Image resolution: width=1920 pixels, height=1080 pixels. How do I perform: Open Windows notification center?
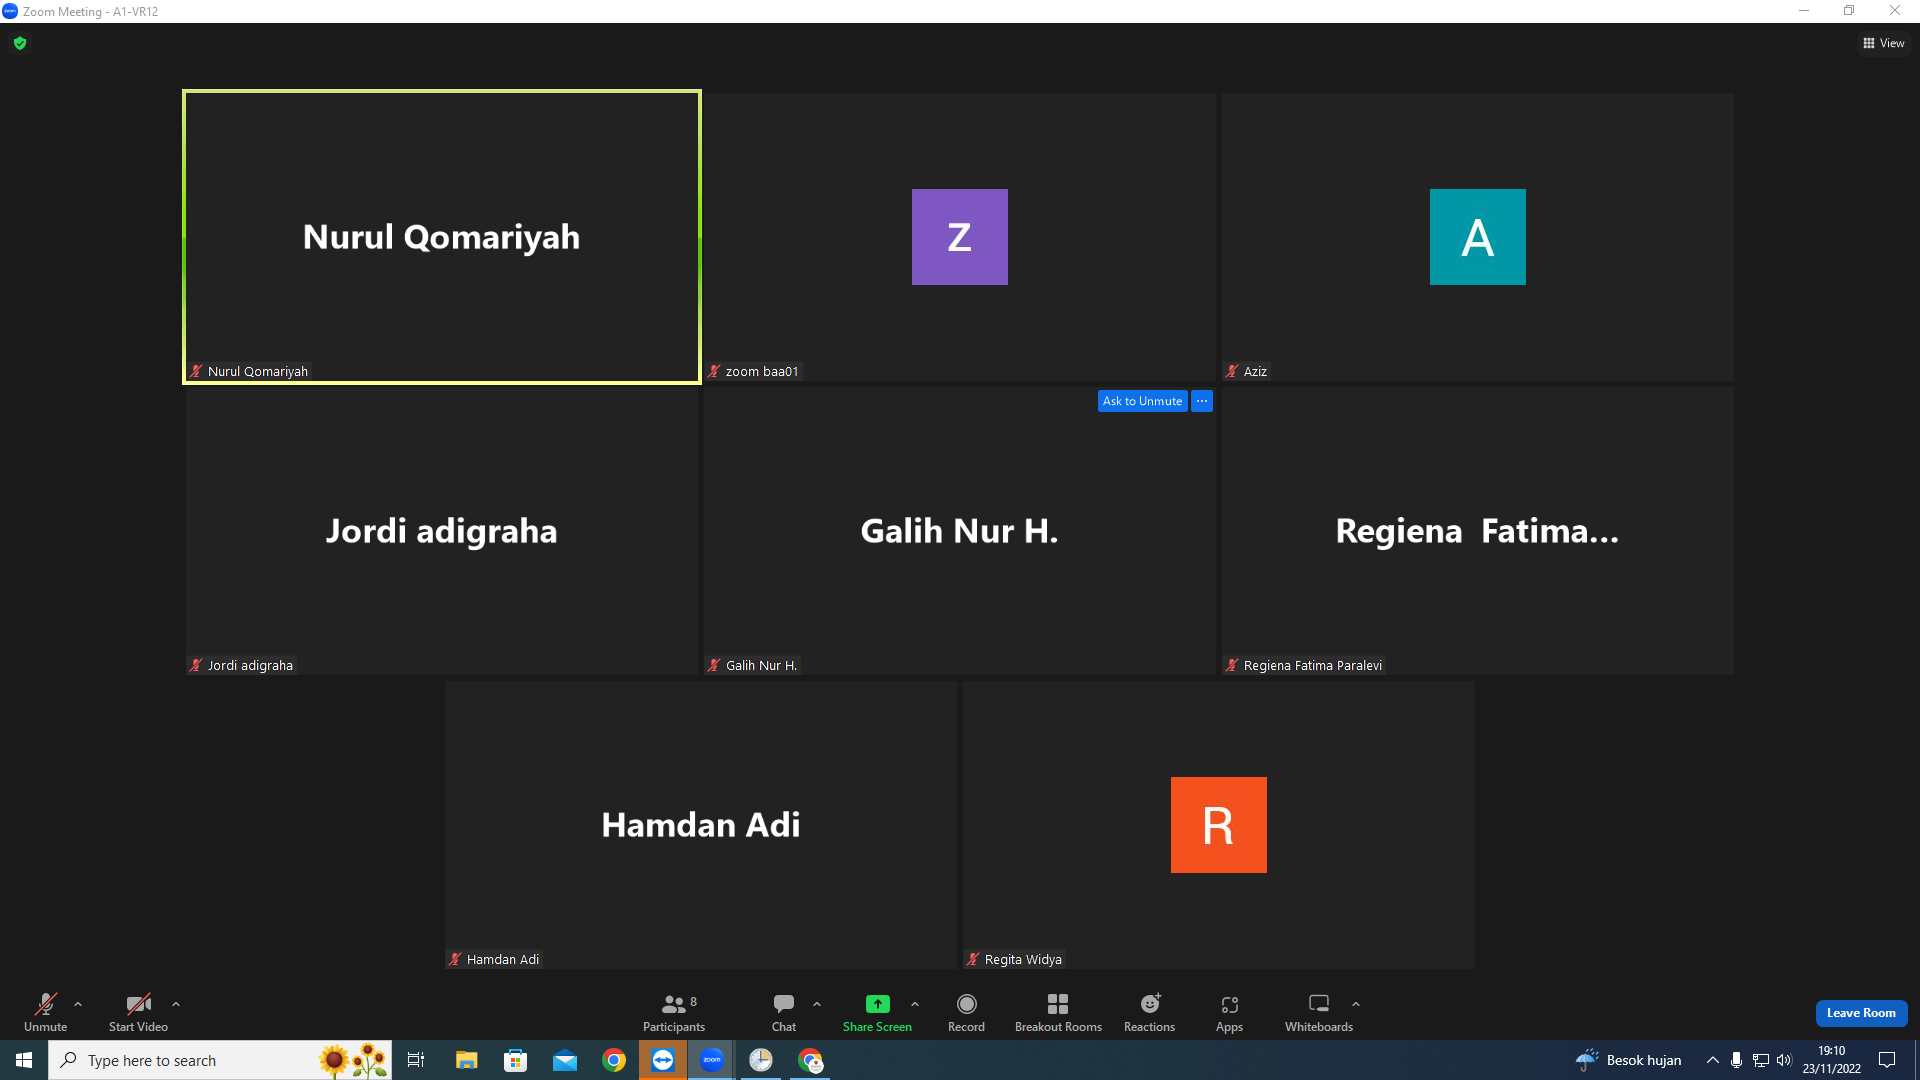click(x=1887, y=1060)
